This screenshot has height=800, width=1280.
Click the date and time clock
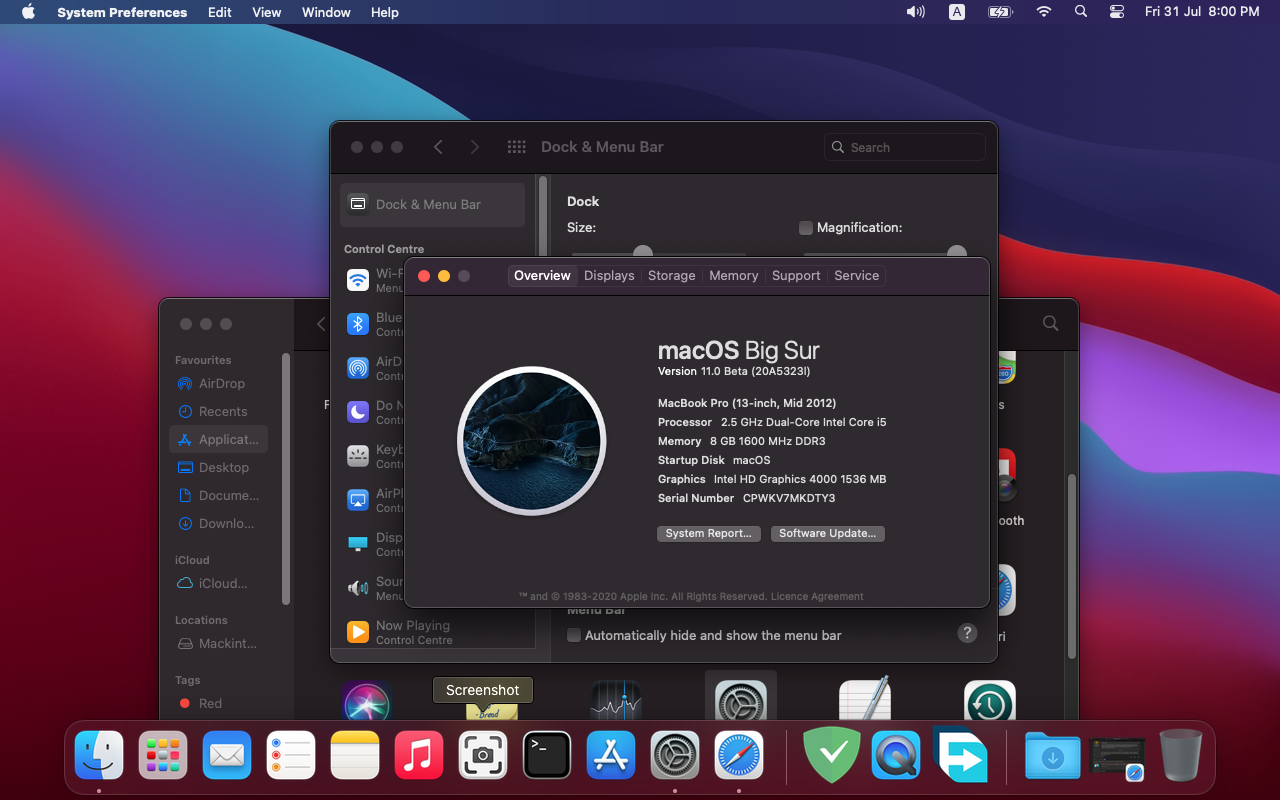tap(1202, 12)
